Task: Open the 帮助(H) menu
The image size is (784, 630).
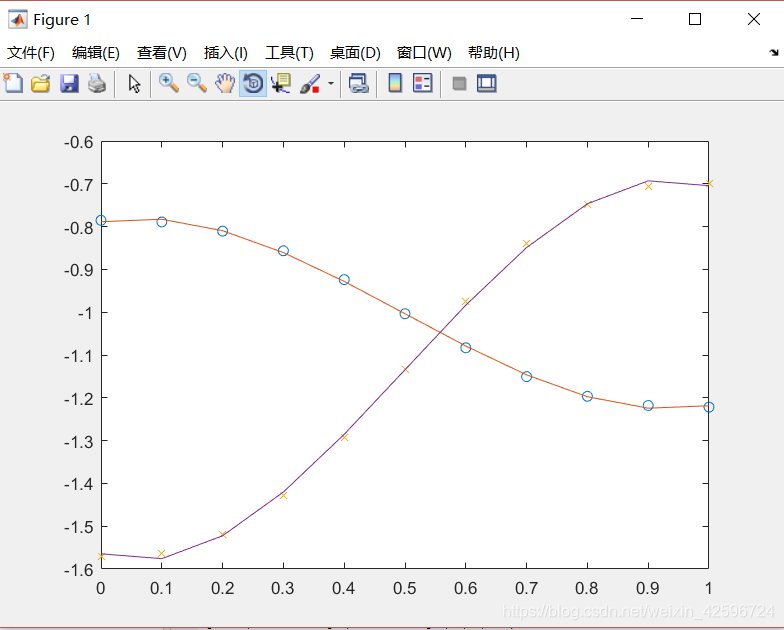Action: click(494, 52)
